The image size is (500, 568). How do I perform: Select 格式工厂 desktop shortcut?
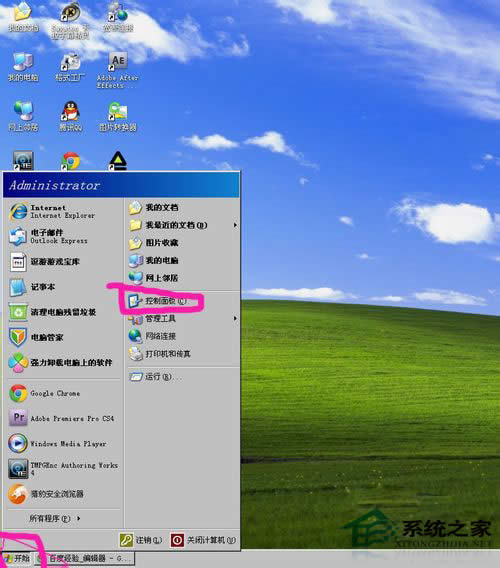pos(71,67)
